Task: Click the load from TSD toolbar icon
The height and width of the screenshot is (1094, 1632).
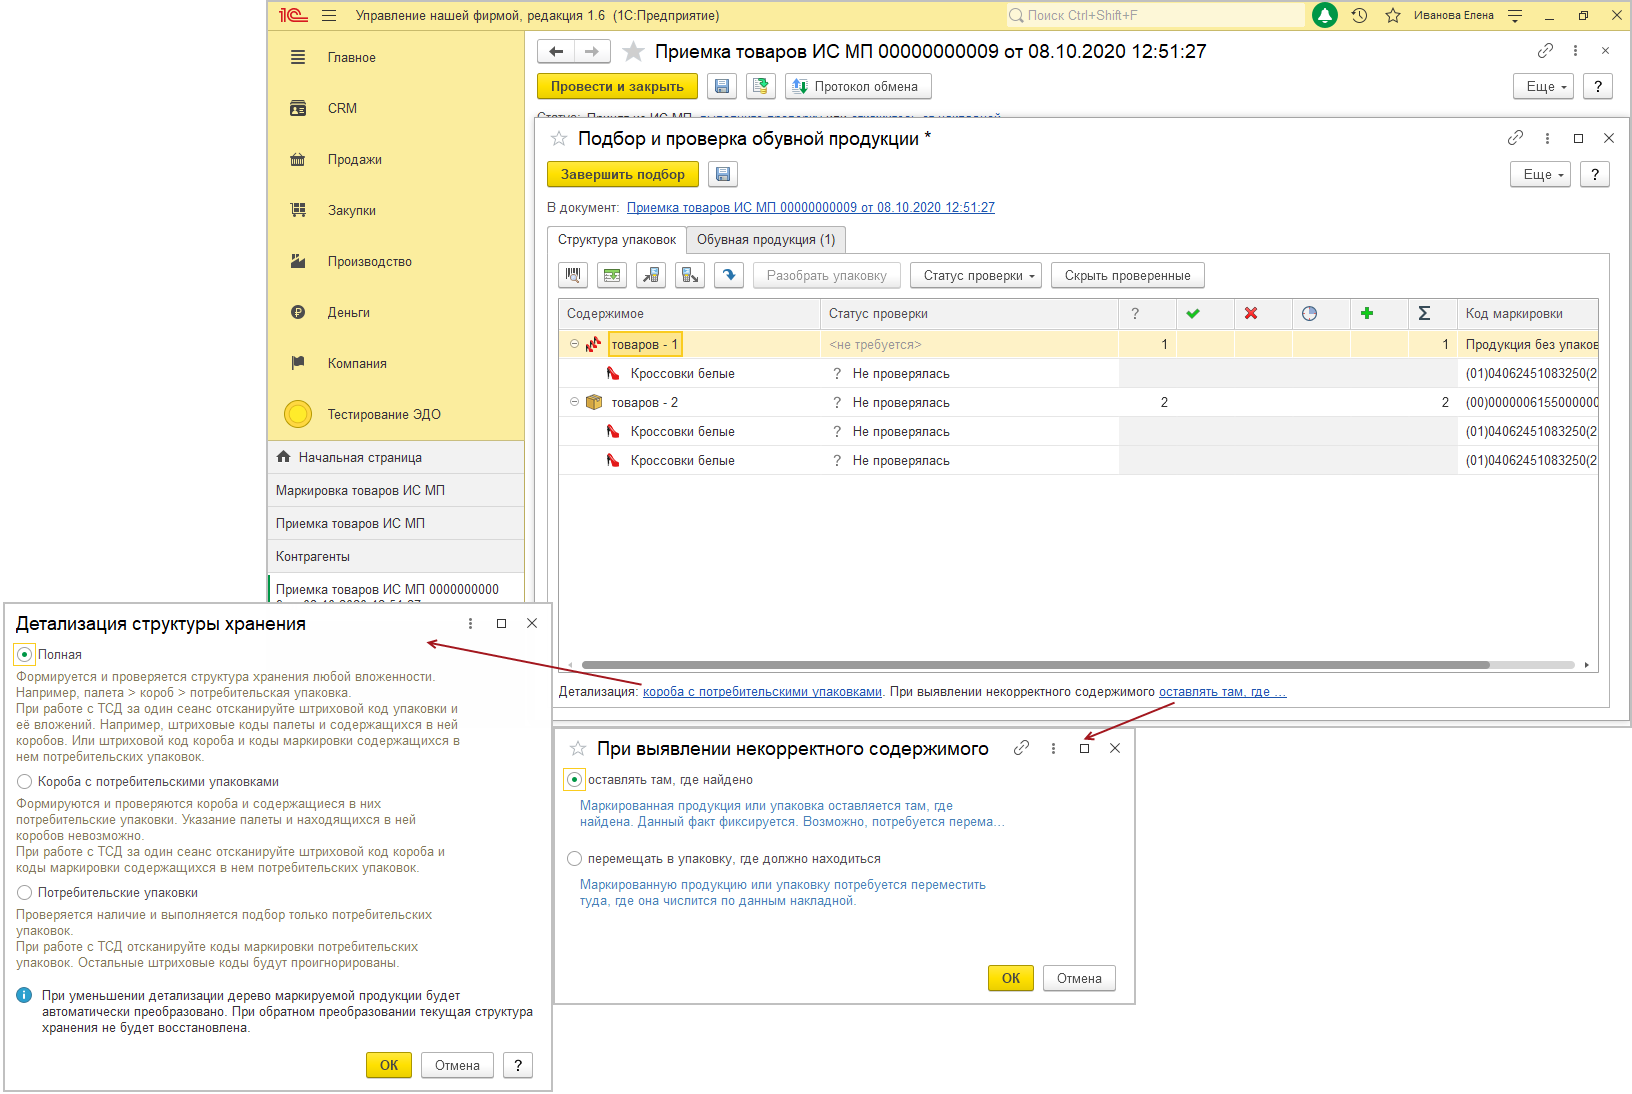Action: 651,275
